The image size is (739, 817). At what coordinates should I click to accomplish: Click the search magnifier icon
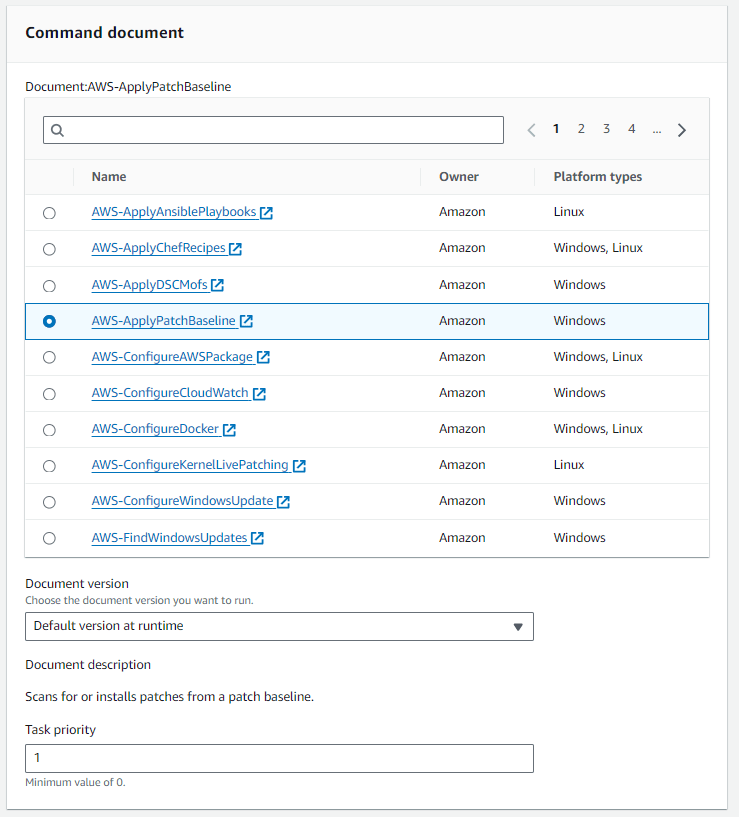tap(58, 130)
